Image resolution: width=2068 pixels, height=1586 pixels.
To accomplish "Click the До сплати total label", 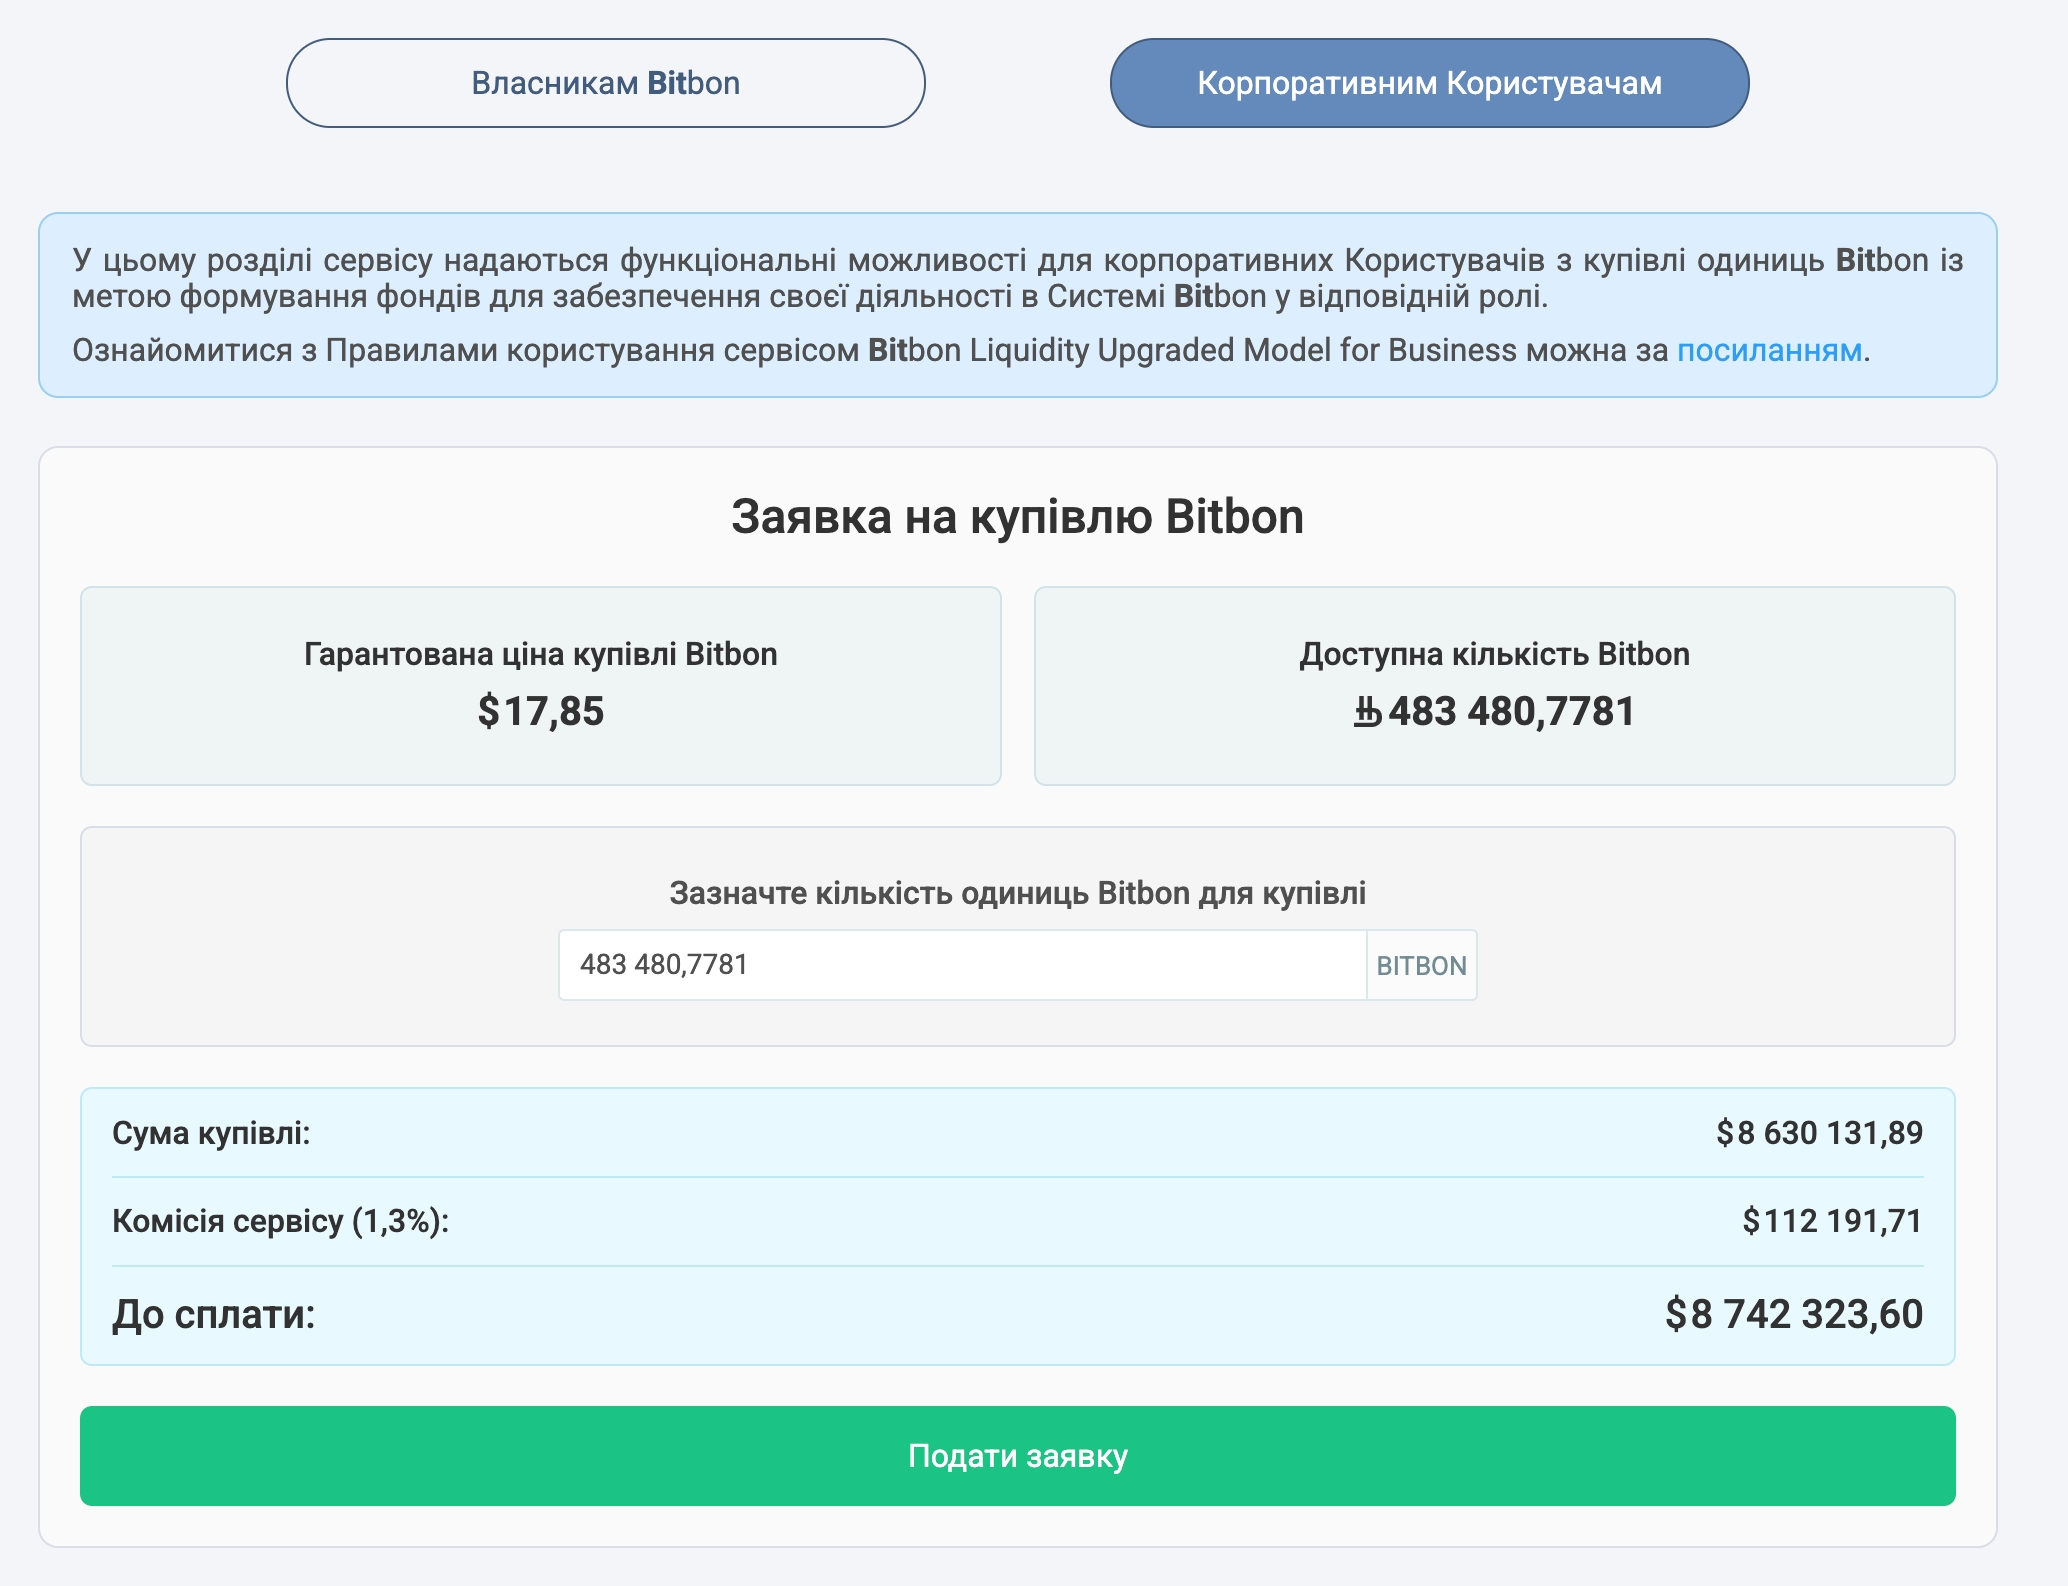I will tap(214, 1314).
